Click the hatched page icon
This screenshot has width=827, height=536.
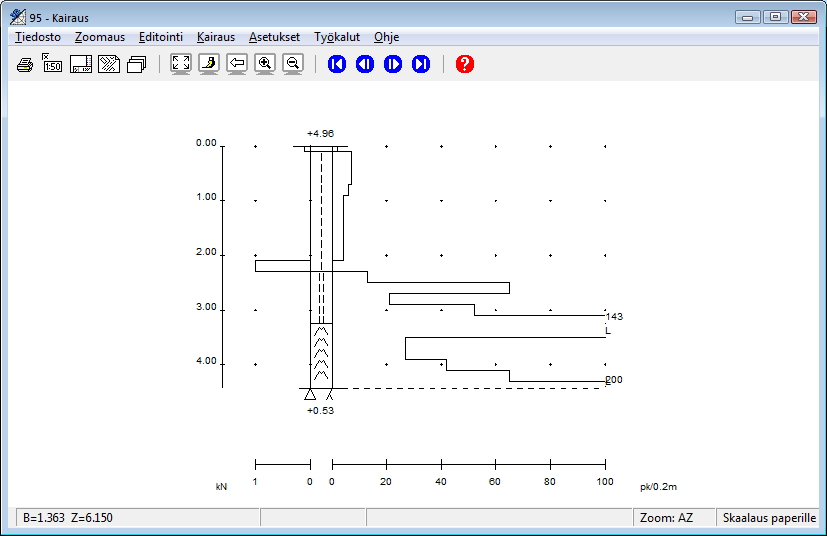109,64
